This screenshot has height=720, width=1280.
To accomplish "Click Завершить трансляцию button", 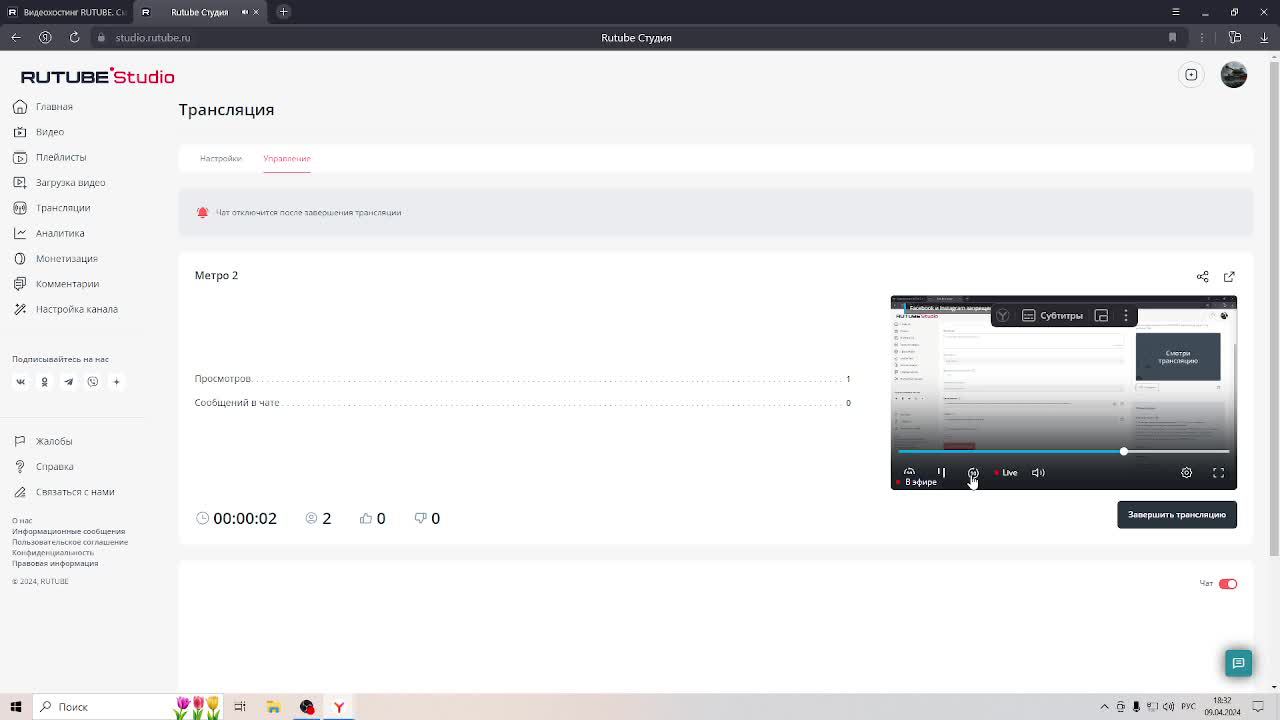I will (x=1177, y=515).
